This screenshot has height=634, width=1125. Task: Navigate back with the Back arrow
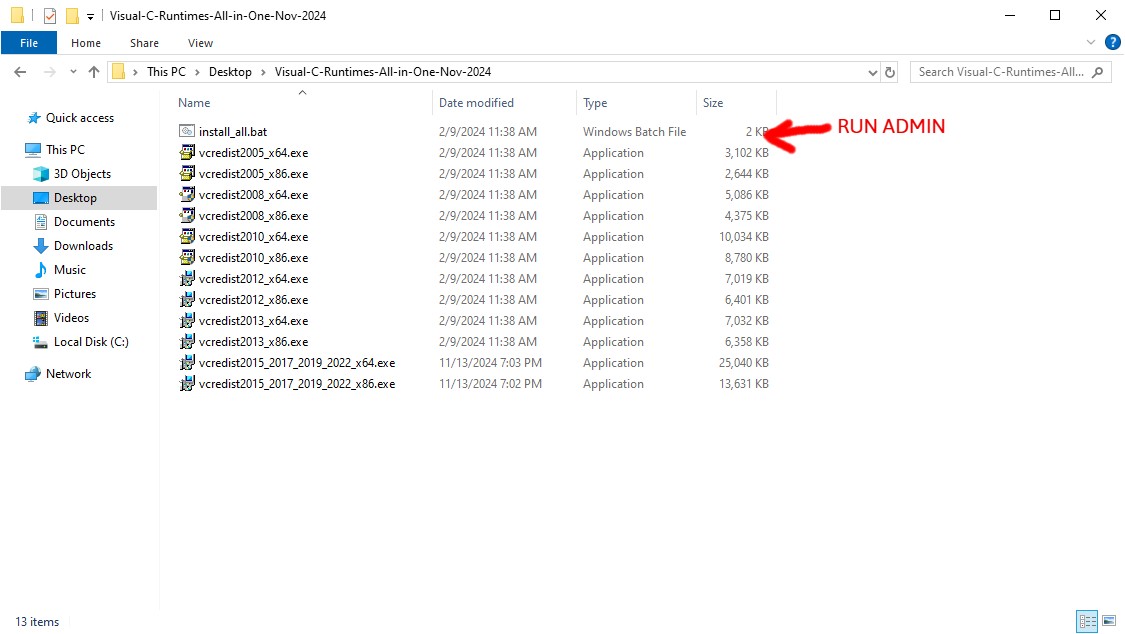(x=20, y=72)
